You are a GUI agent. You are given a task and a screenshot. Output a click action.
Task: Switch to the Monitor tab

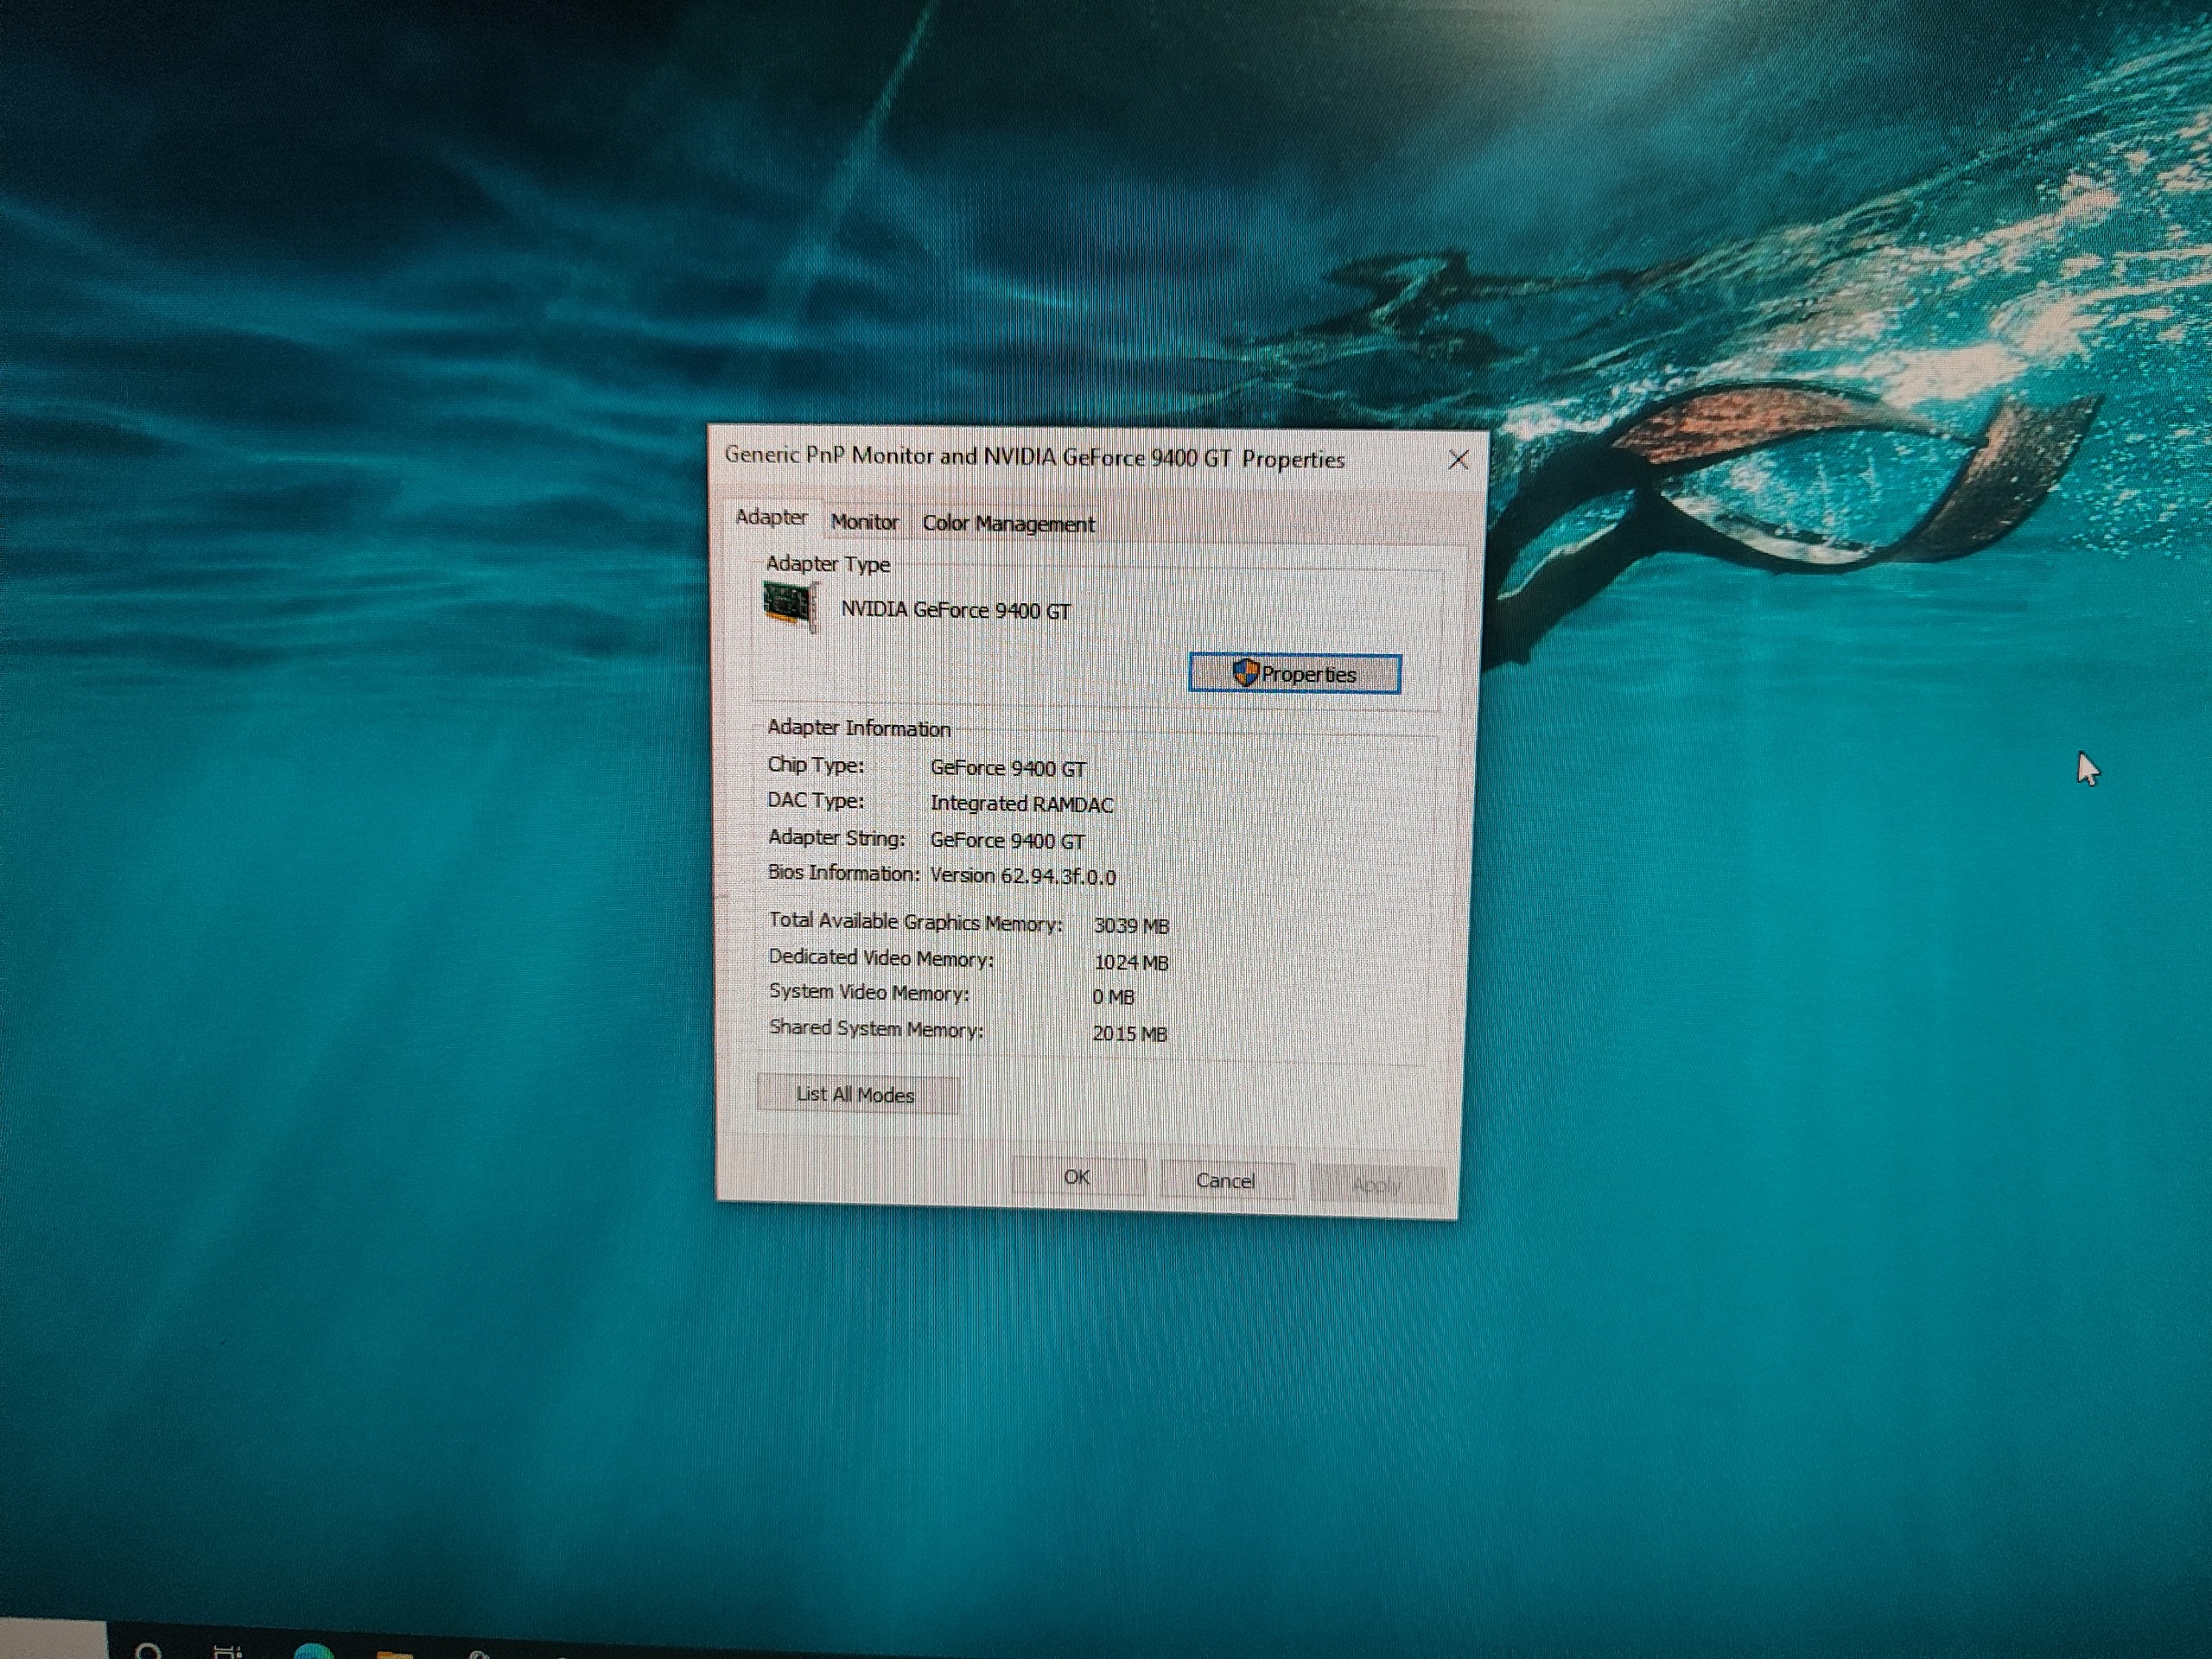[864, 522]
